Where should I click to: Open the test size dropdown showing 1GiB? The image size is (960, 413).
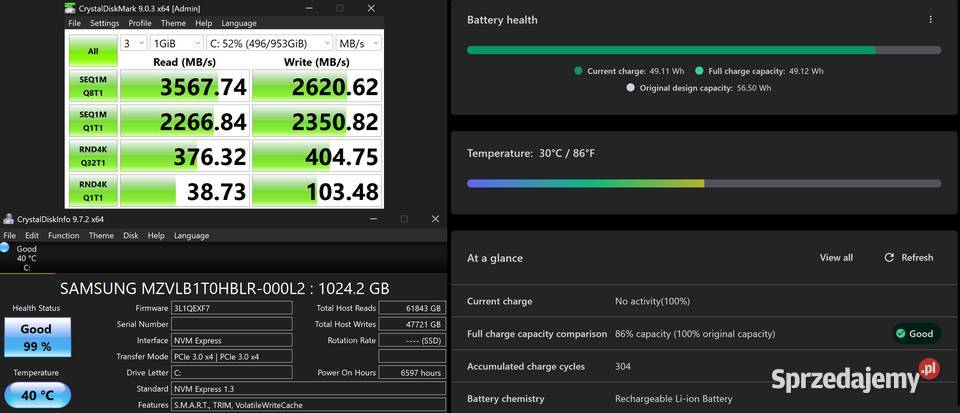176,43
